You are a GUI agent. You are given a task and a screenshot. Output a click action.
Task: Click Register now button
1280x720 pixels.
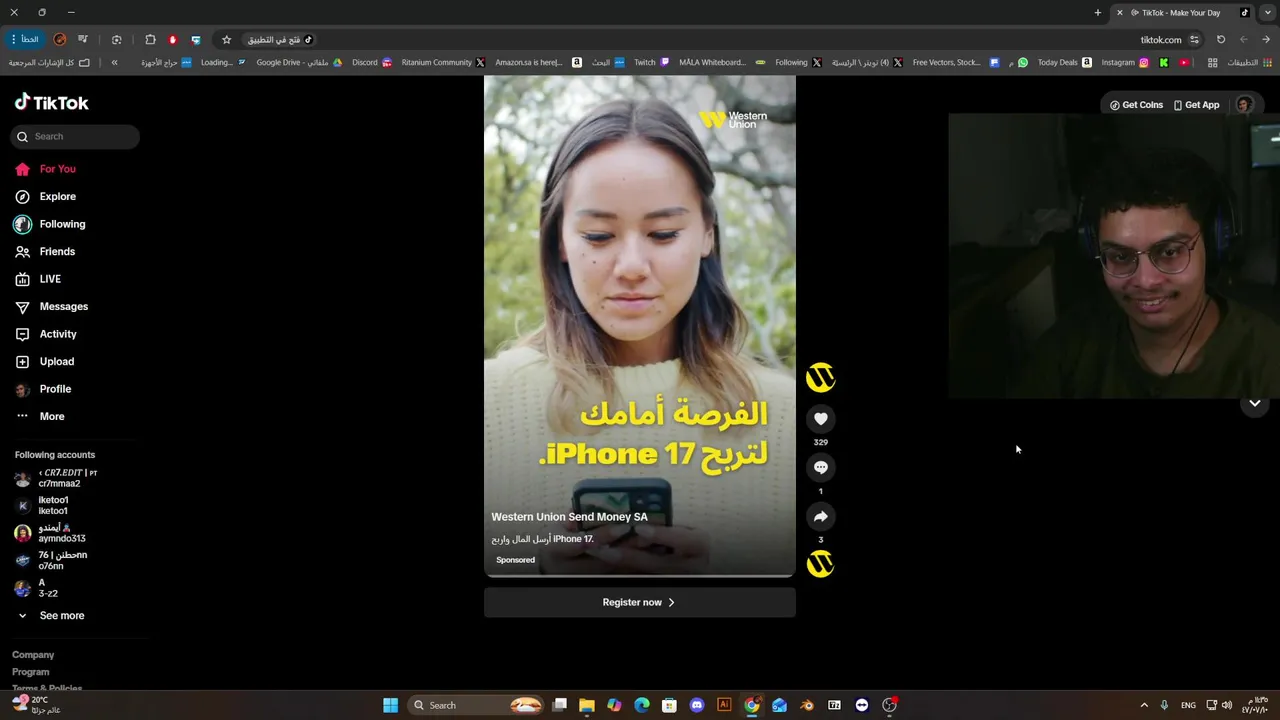(x=640, y=602)
